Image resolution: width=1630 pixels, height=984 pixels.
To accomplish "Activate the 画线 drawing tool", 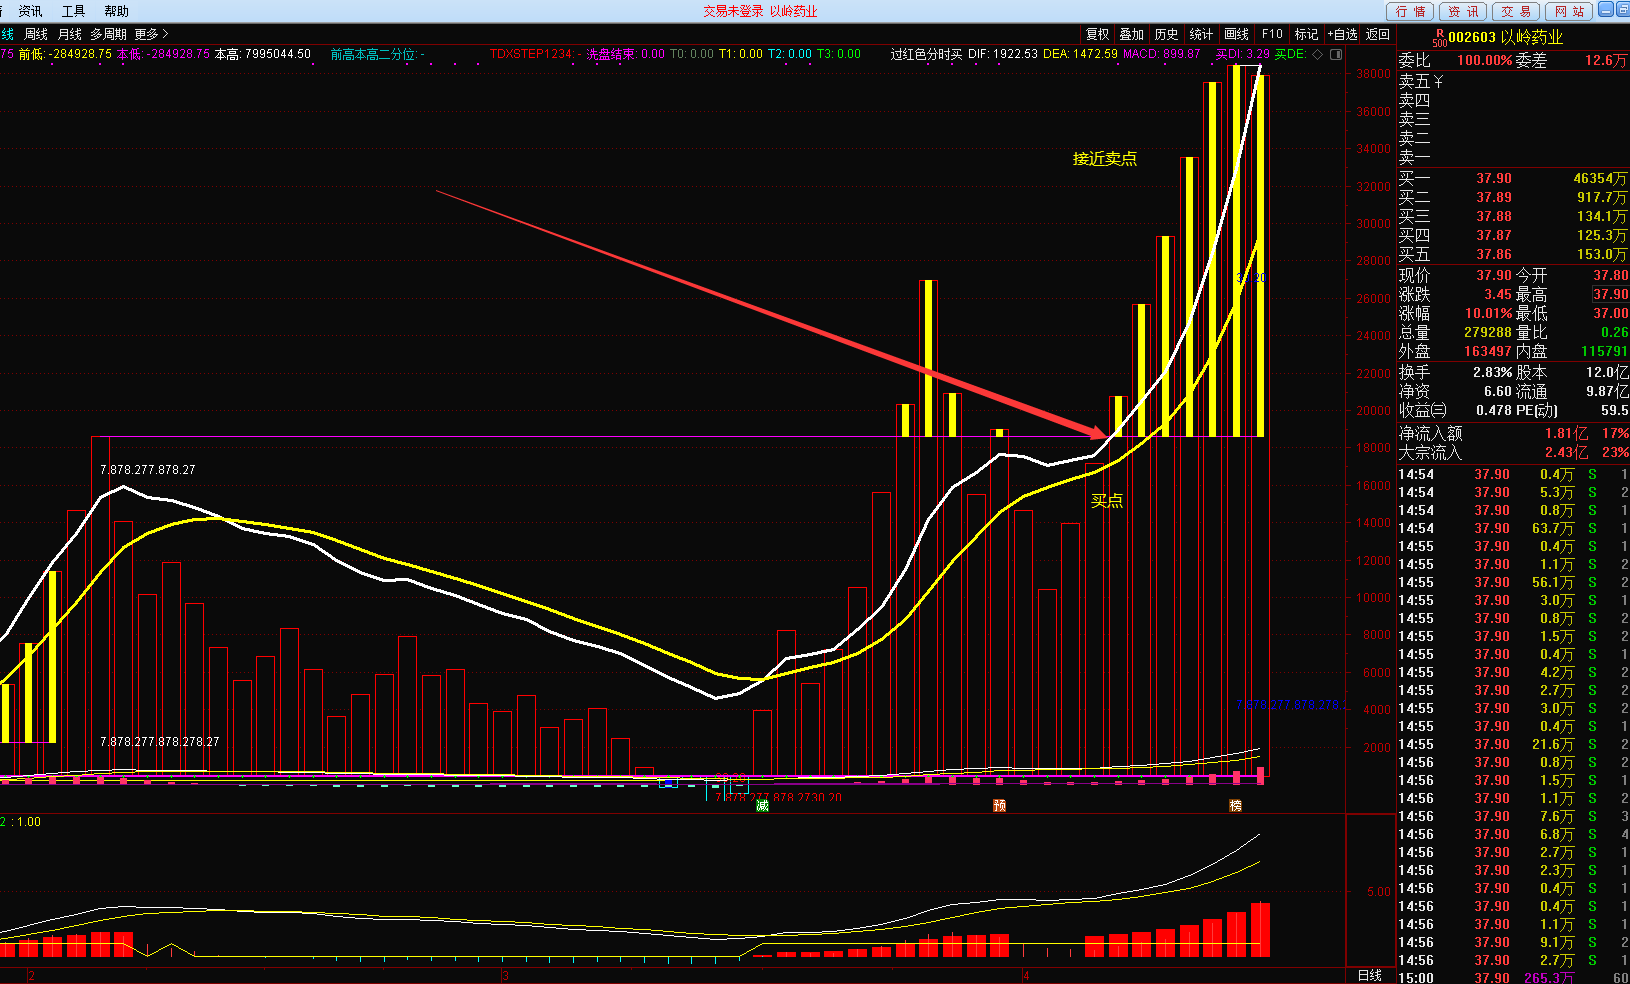I will (x=1237, y=34).
